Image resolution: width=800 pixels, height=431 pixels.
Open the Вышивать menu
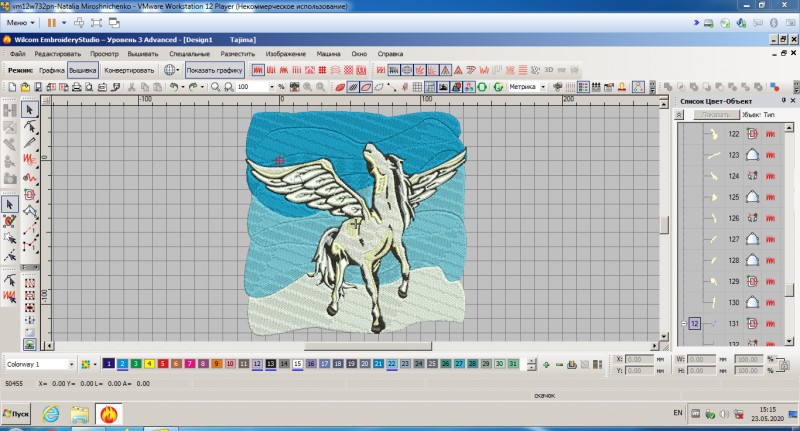143,54
